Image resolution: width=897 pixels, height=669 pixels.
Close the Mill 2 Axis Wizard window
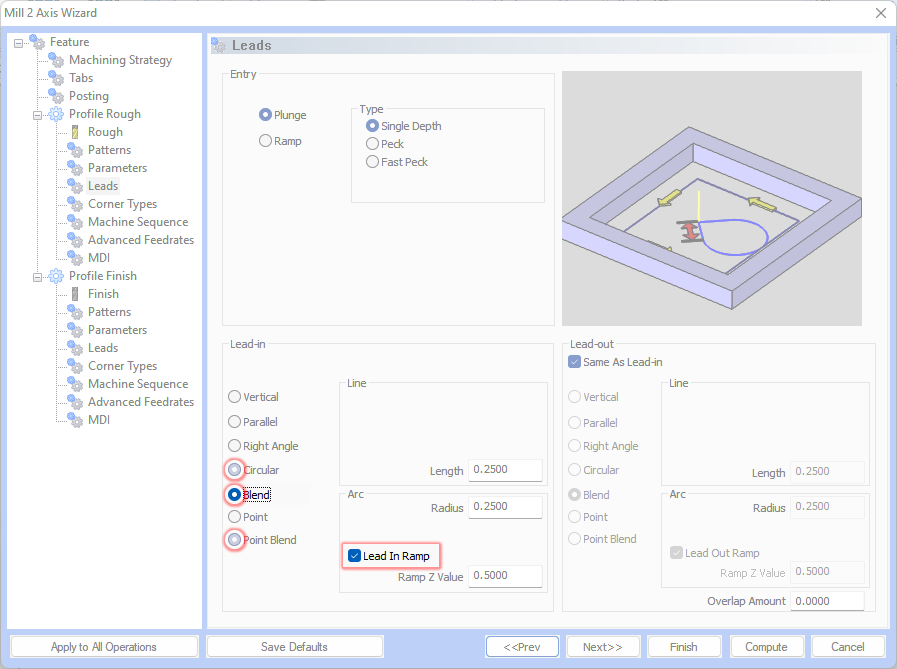(x=881, y=13)
